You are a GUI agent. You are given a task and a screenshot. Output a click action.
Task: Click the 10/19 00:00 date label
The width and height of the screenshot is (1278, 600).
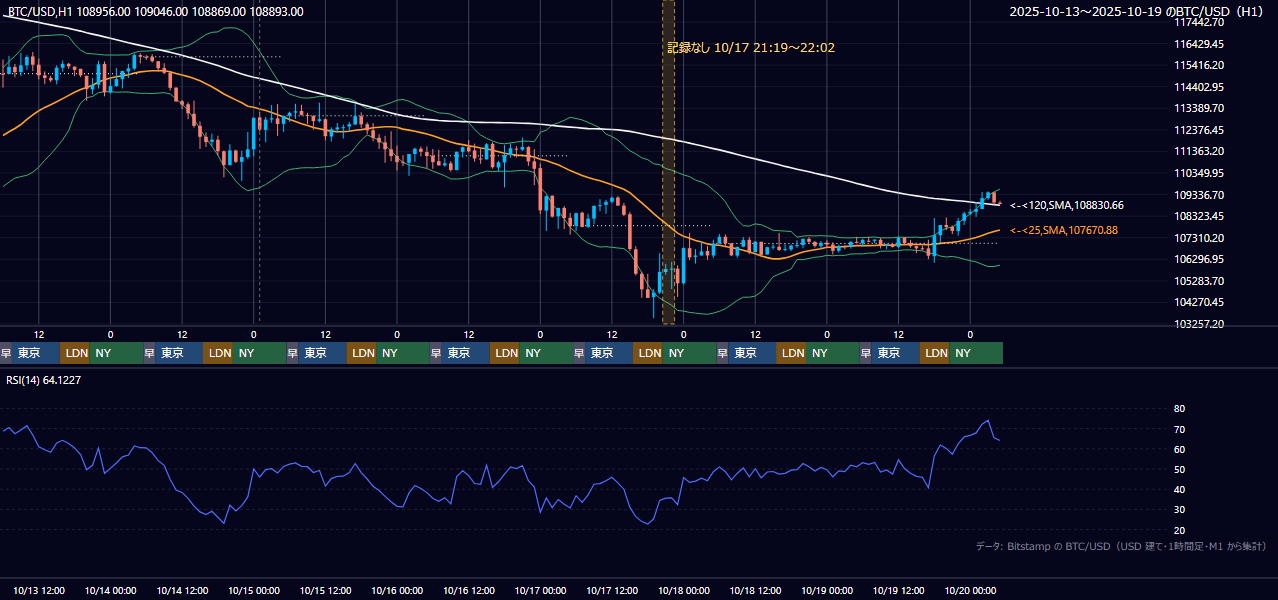point(827,590)
